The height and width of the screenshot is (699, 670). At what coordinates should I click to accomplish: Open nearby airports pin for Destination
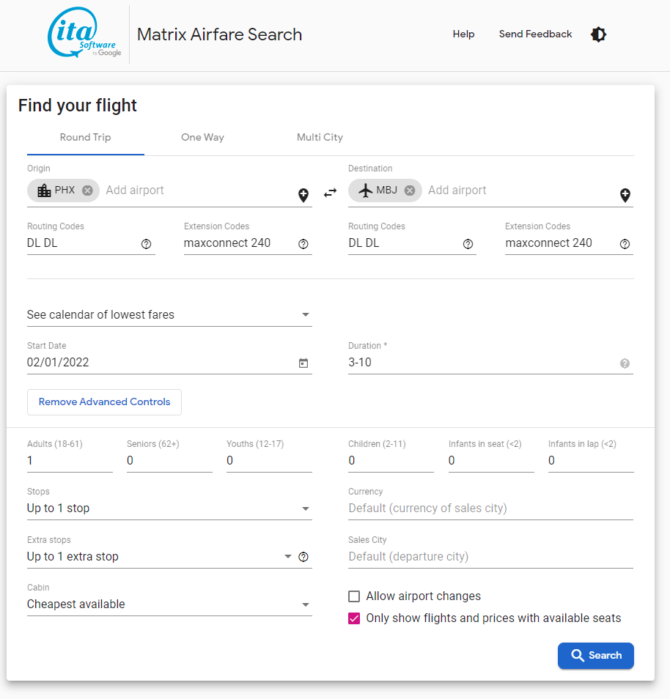pos(625,195)
